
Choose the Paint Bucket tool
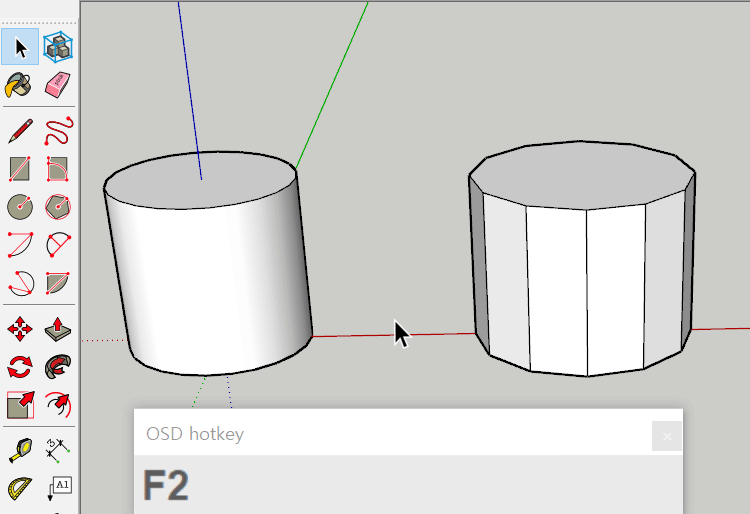click(20, 85)
